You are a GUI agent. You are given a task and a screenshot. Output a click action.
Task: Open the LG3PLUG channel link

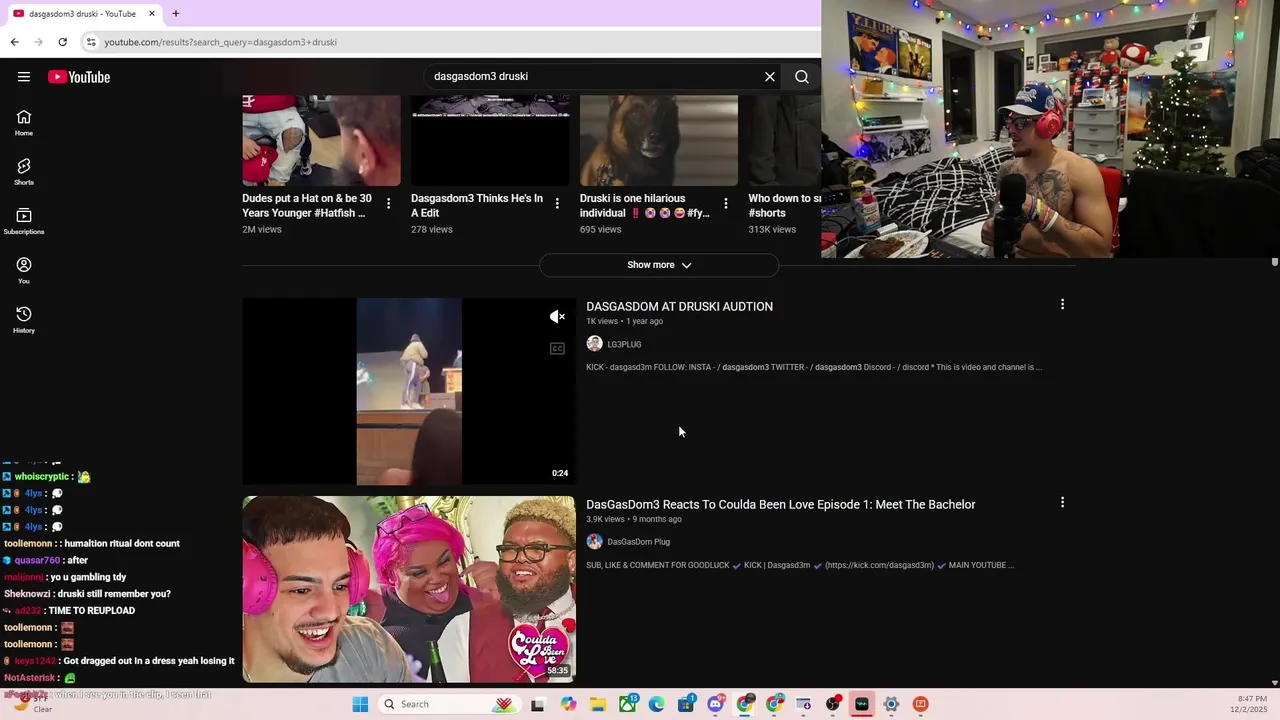624,344
